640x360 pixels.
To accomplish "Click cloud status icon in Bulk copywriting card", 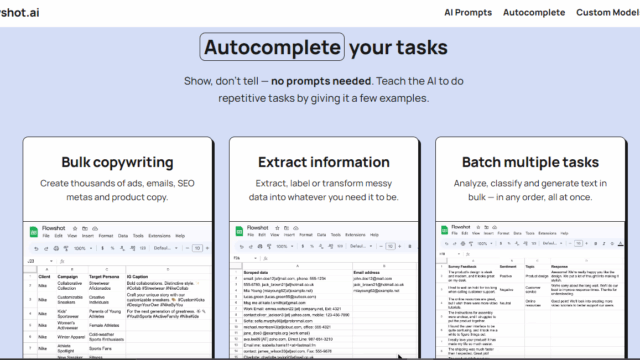I will pyautogui.click(x=95, y=229).
